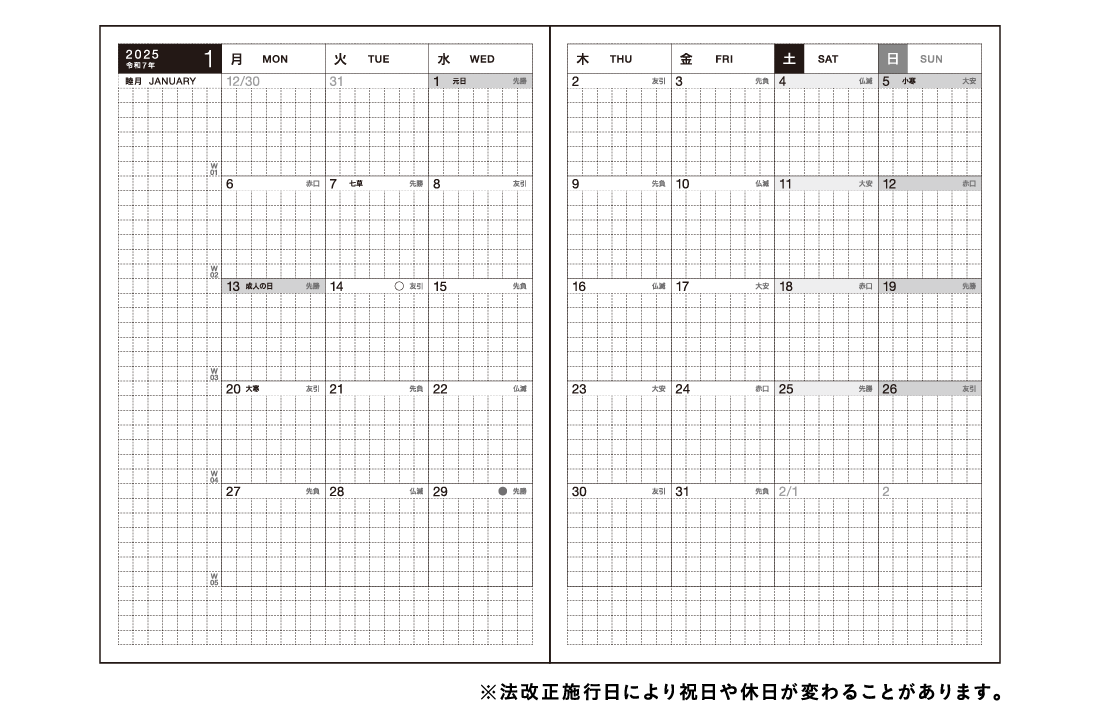Select January 1 元日 holiday cell
Viewport: 1100px width, 720px height.
[480, 81]
